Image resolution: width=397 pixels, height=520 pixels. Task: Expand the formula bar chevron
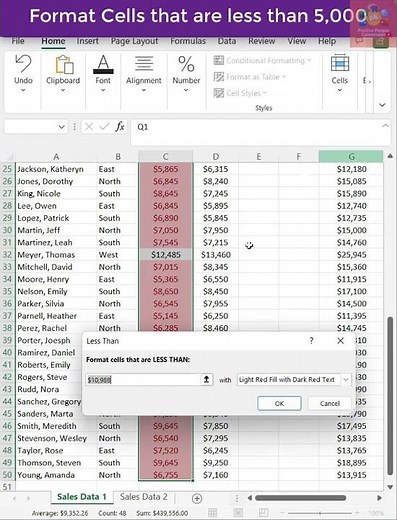click(385, 126)
